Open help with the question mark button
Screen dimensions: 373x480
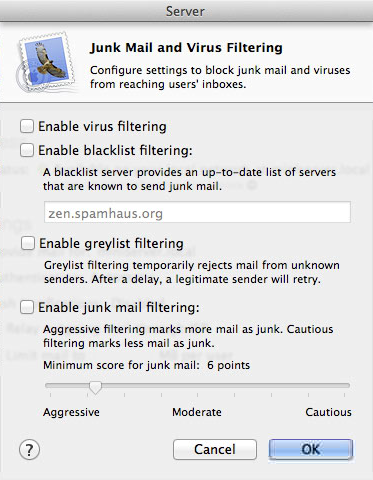[29, 450]
